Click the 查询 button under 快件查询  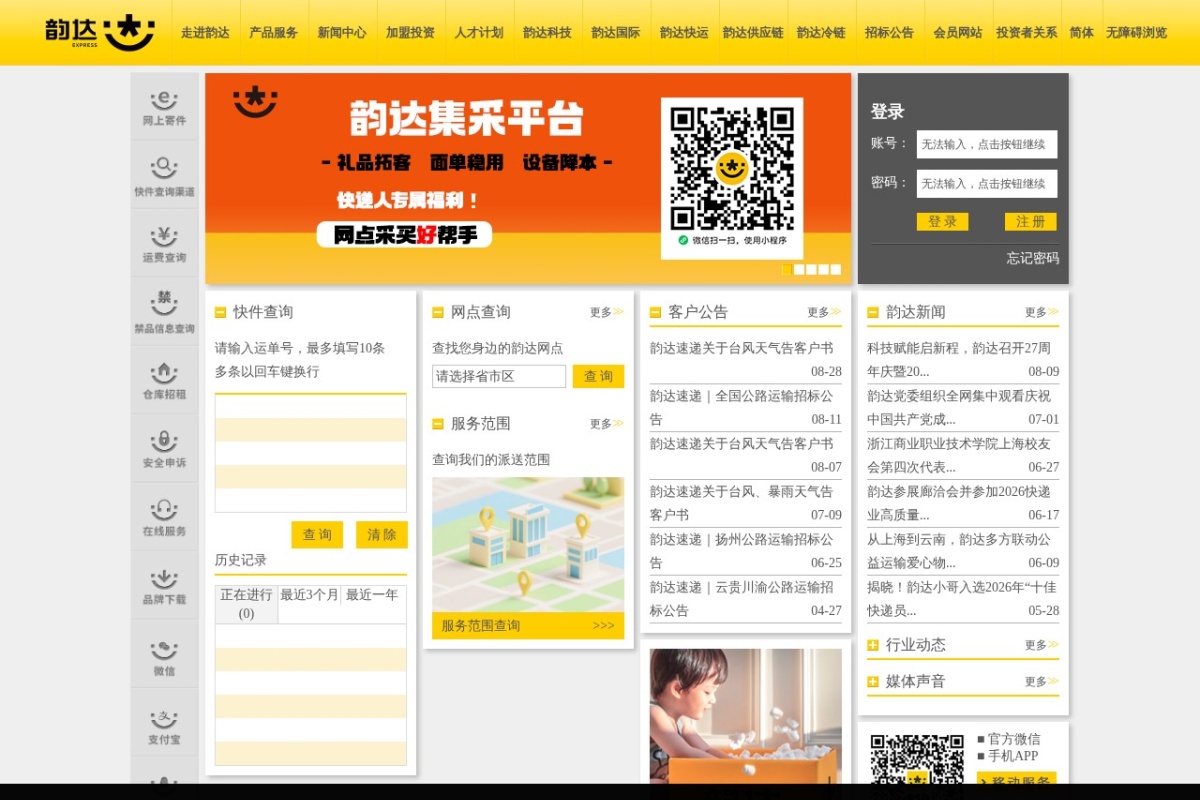tap(317, 535)
